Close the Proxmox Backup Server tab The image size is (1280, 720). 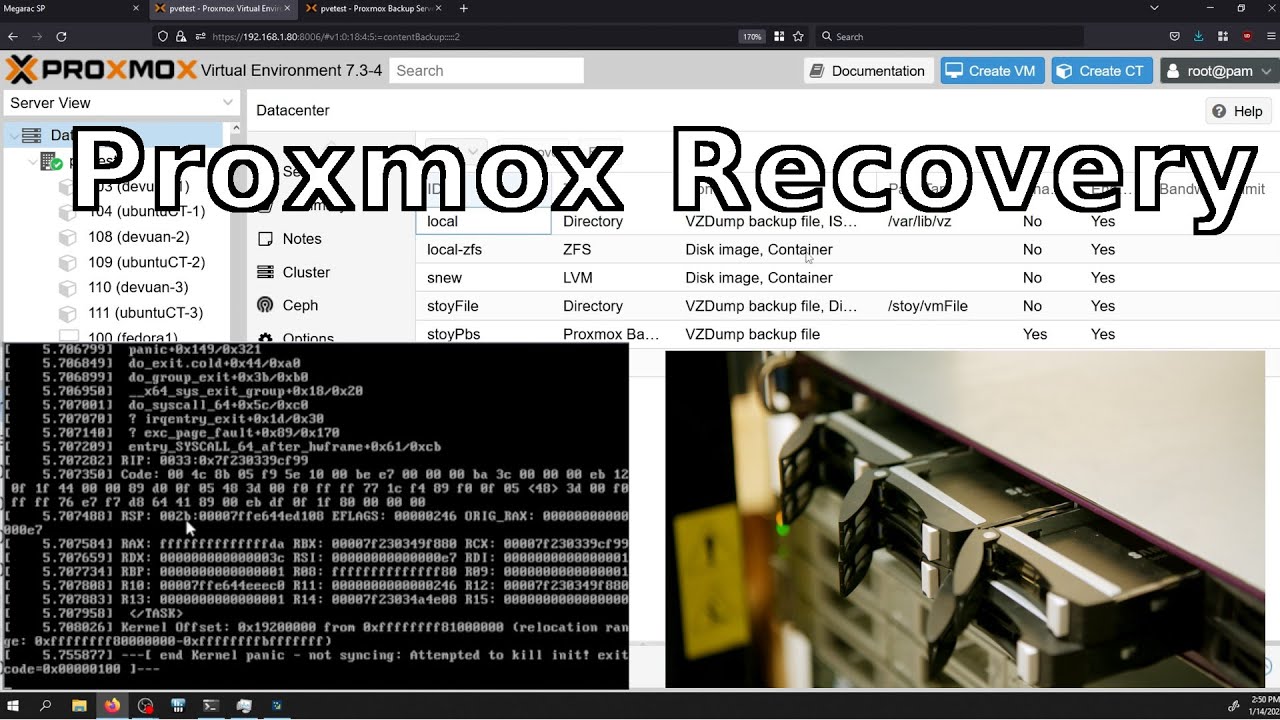click(436, 8)
